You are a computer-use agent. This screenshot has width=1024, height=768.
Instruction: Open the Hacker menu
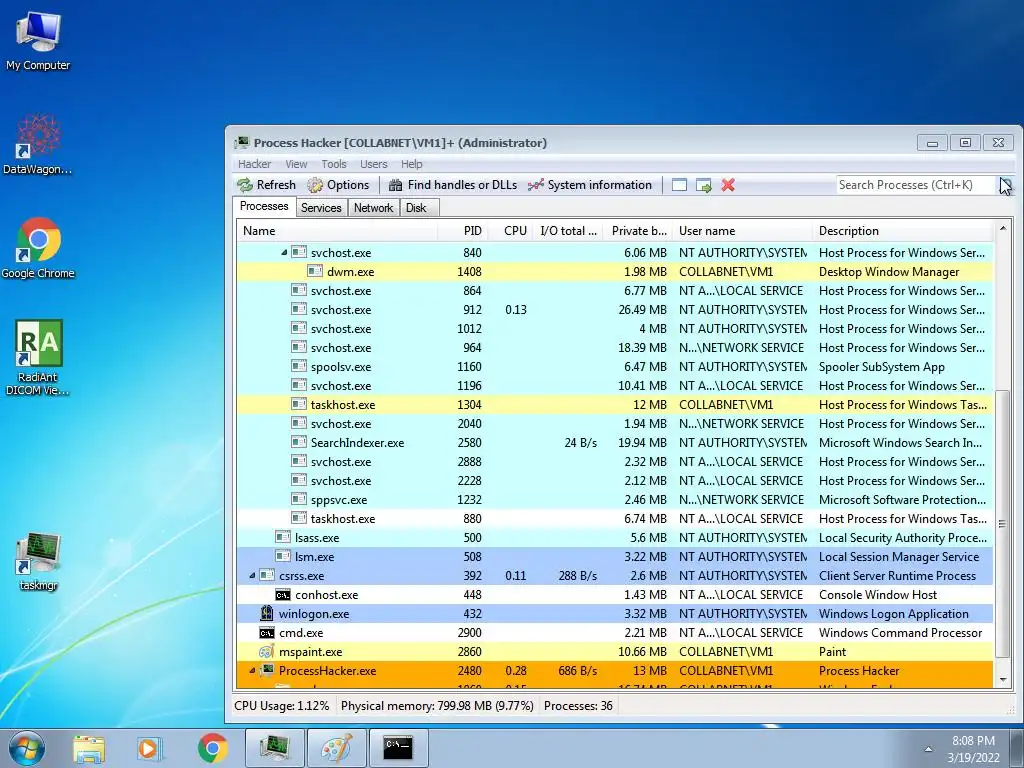click(254, 164)
